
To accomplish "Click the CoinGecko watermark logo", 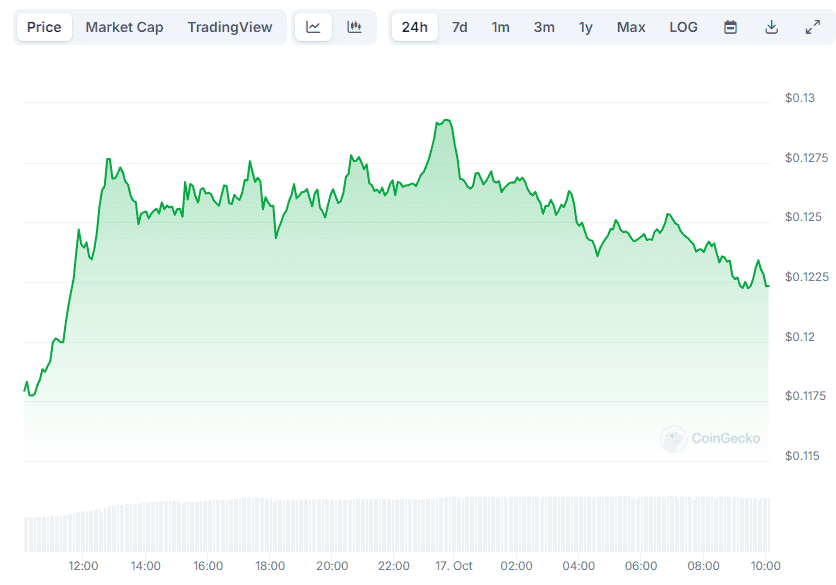I will click(711, 438).
